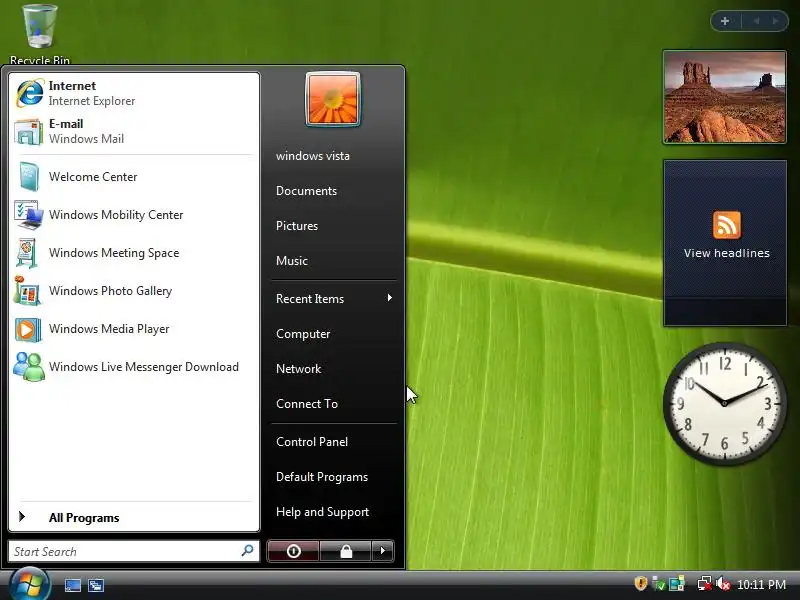This screenshot has height=600, width=800.
Task: Click the sidebar next gadgets arrow
Action: click(775, 21)
